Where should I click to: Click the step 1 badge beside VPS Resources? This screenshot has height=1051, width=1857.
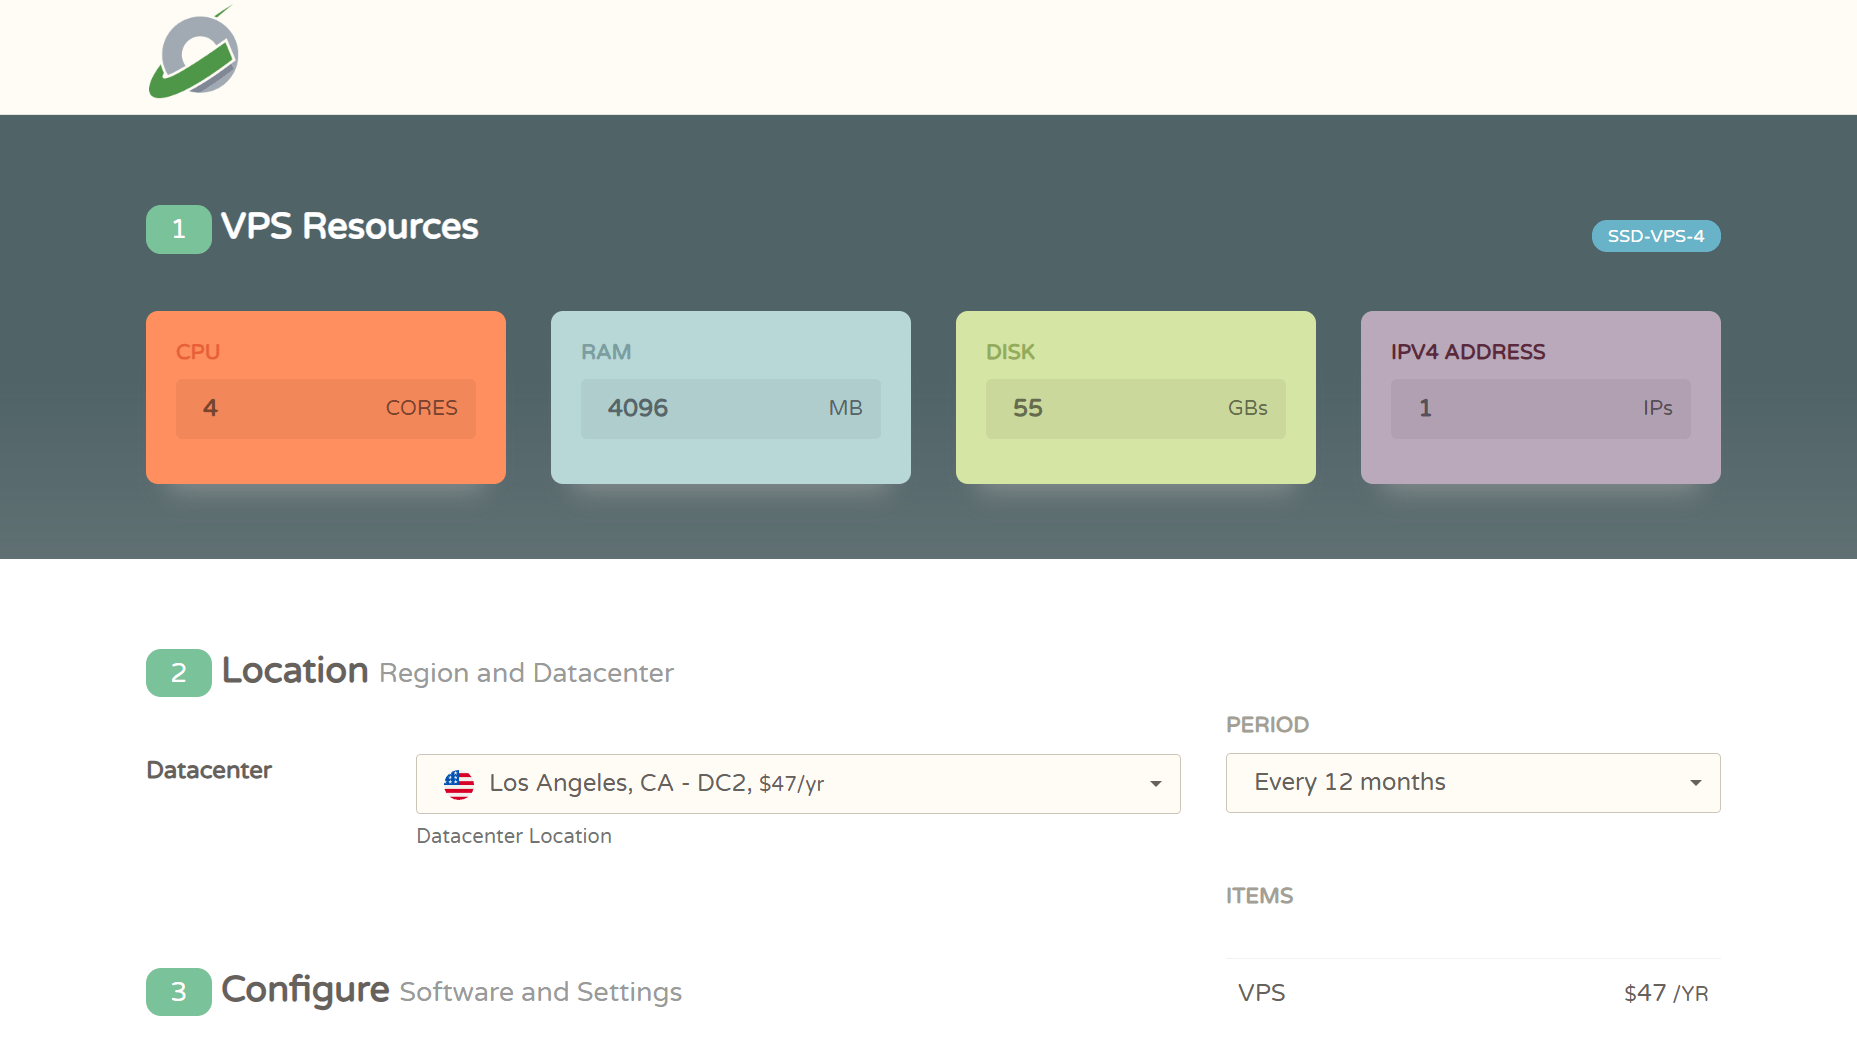pyautogui.click(x=178, y=229)
